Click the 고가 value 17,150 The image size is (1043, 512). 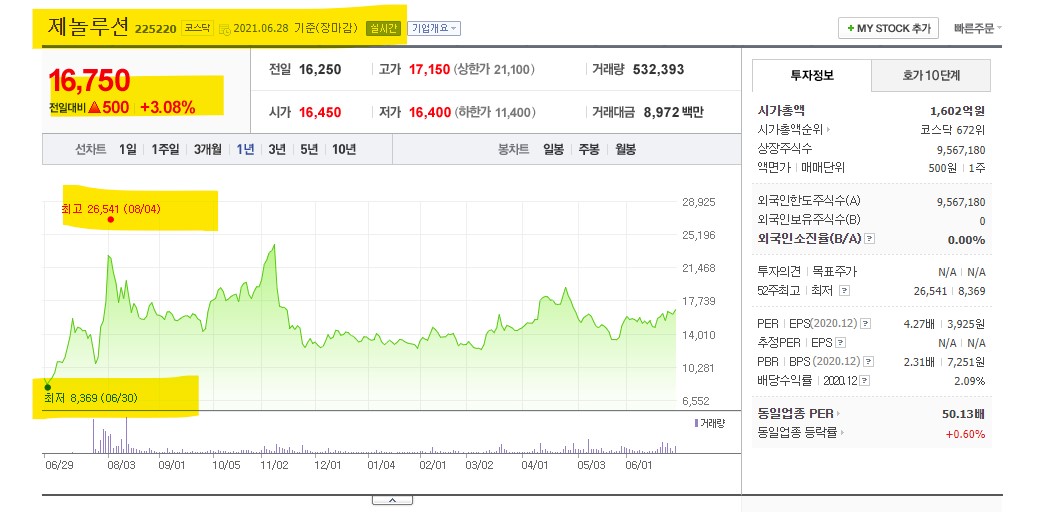click(429, 69)
